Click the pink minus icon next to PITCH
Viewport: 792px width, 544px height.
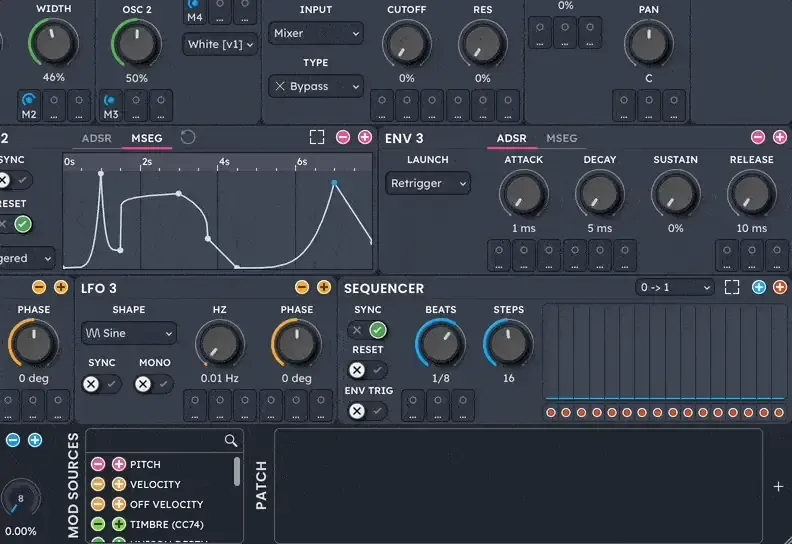(x=98, y=464)
